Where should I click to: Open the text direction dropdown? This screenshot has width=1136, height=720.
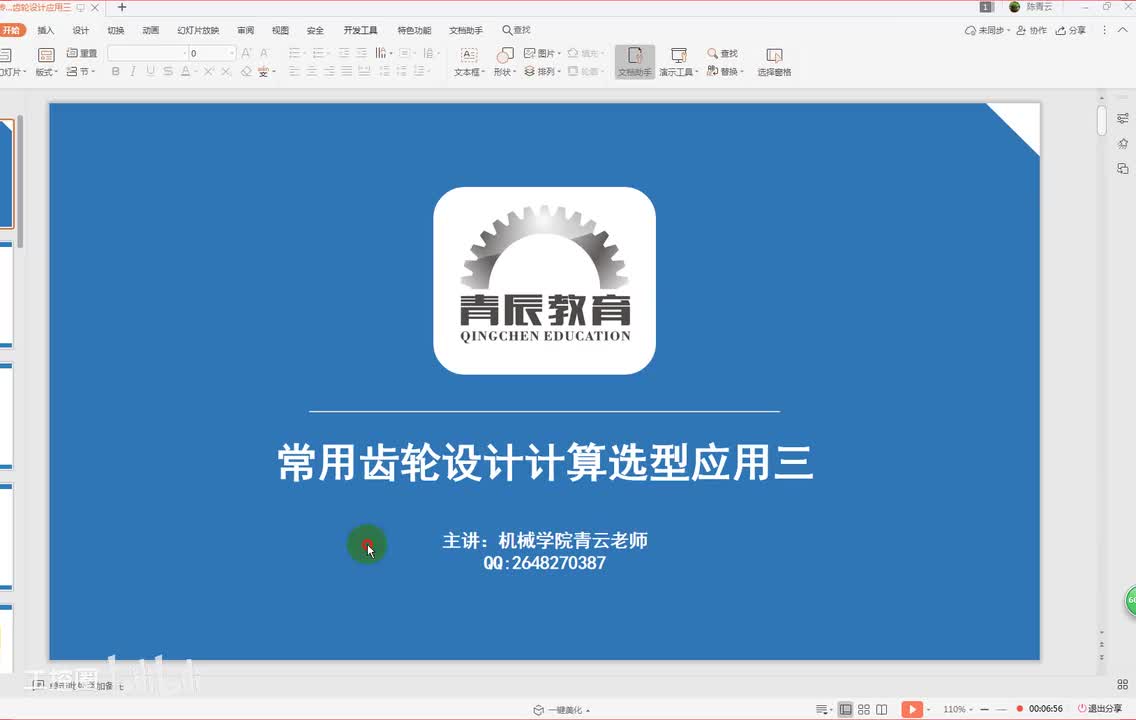(383, 53)
